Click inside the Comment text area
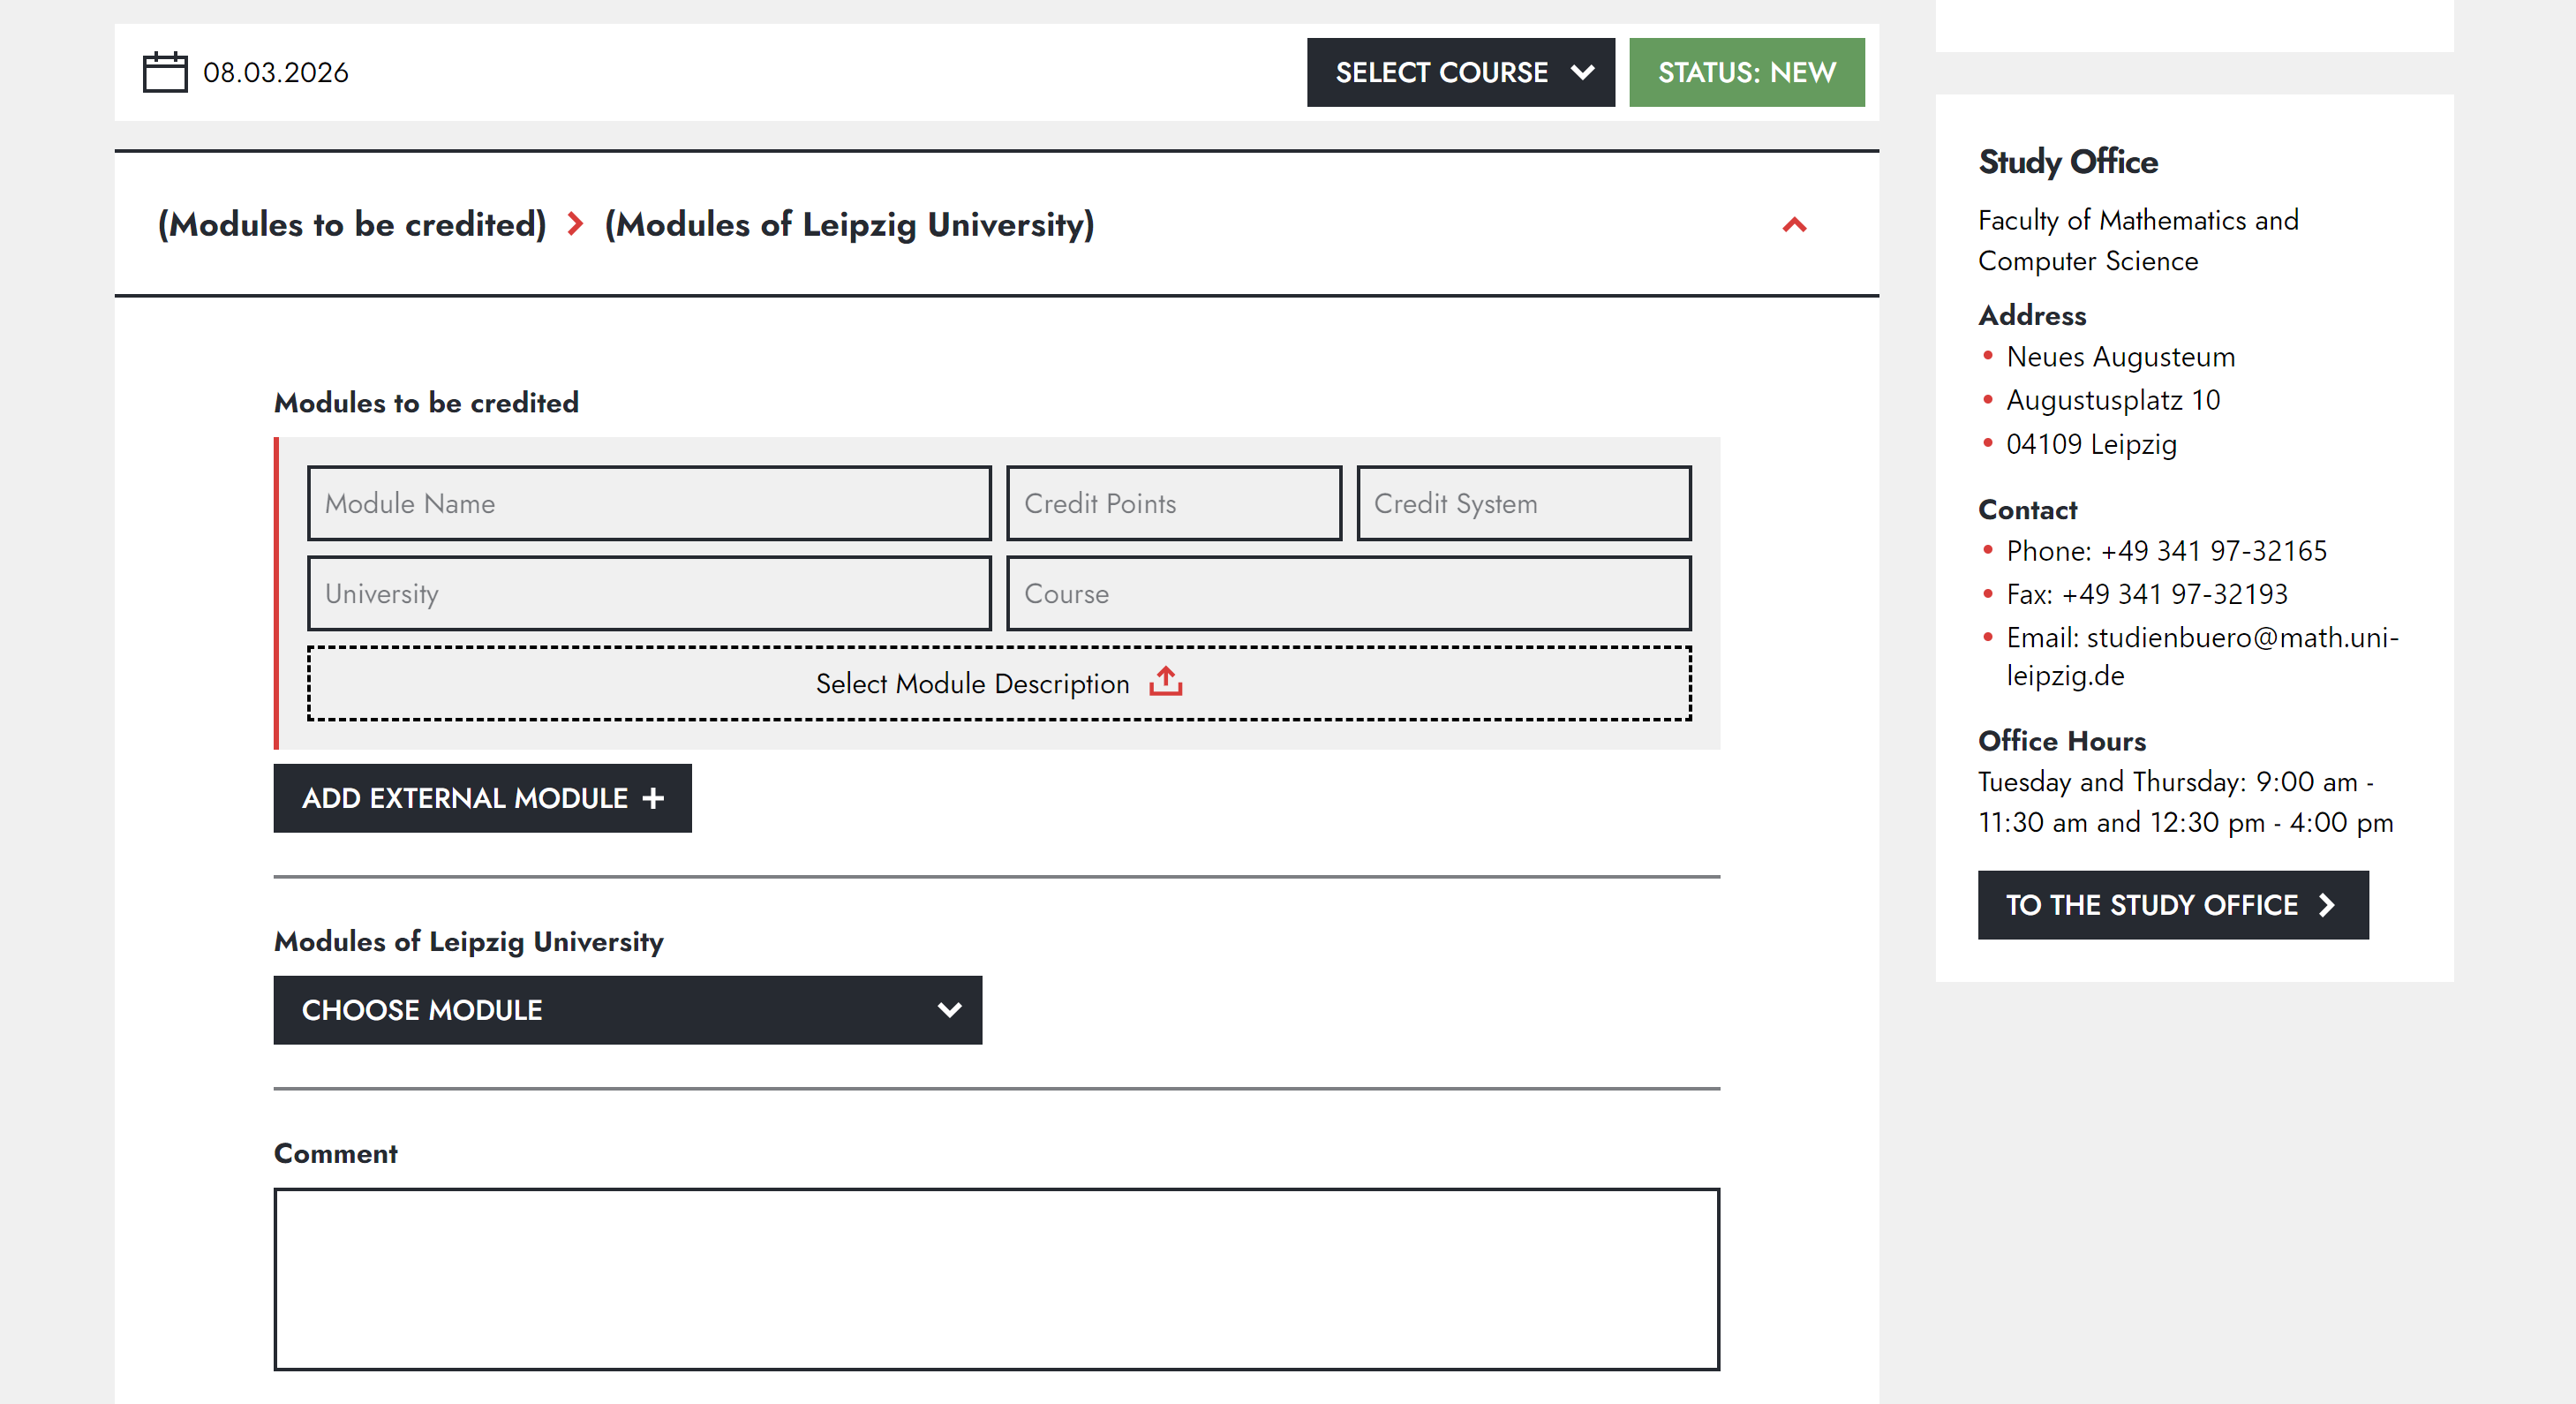 pyautogui.click(x=996, y=1278)
